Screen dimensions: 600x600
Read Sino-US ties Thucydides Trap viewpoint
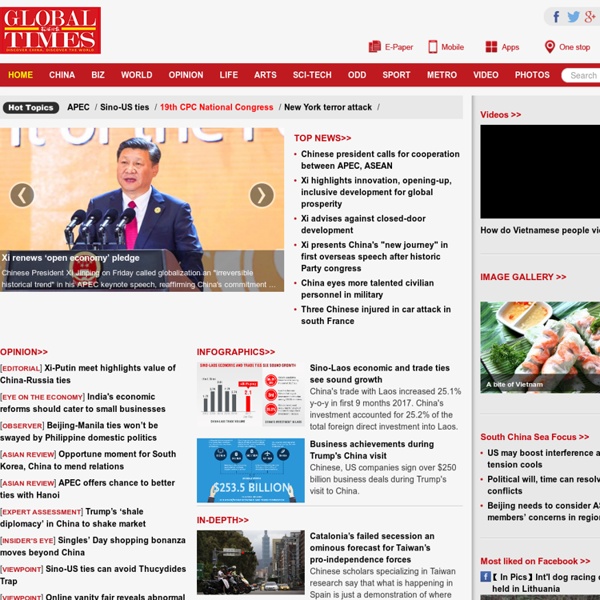point(93,575)
